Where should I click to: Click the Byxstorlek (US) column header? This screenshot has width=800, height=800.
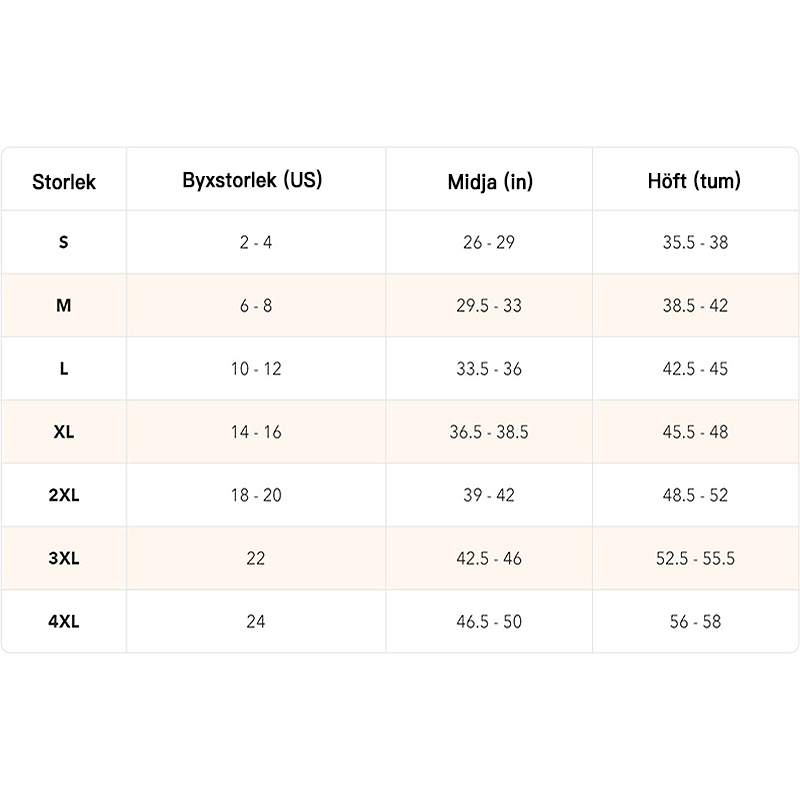(253, 181)
